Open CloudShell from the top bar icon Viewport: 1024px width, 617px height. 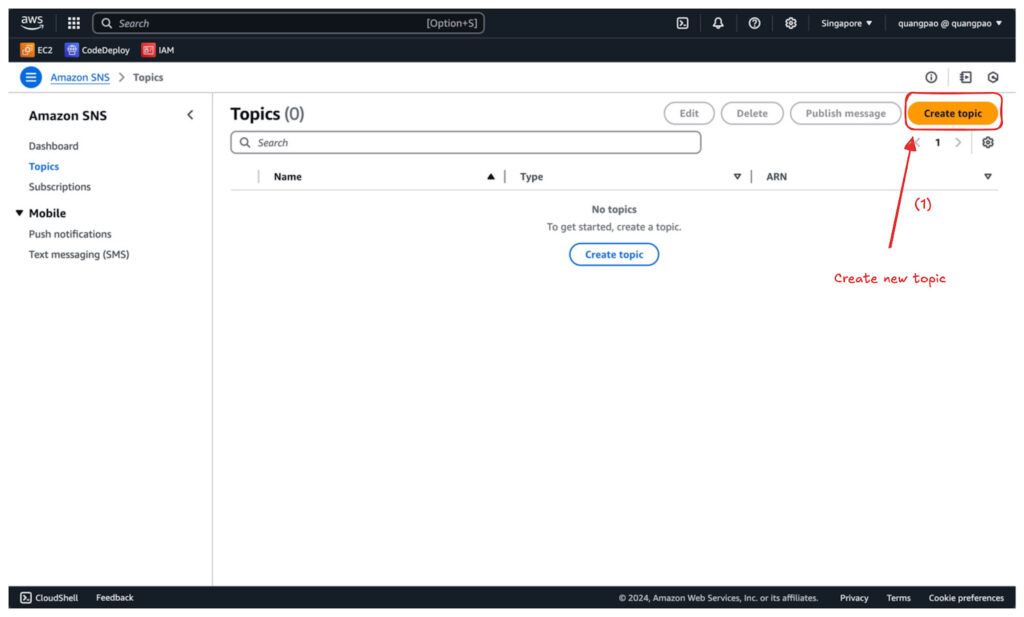(682, 24)
